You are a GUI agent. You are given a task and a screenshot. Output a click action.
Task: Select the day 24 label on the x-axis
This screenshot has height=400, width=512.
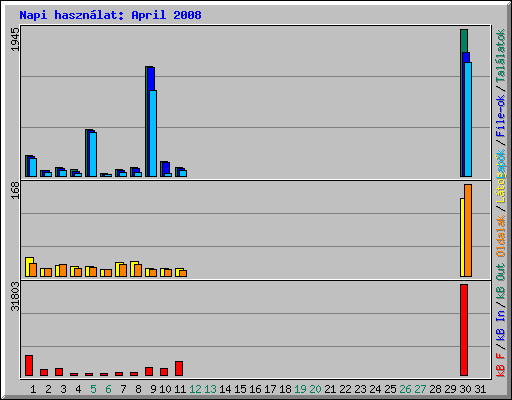click(x=375, y=389)
